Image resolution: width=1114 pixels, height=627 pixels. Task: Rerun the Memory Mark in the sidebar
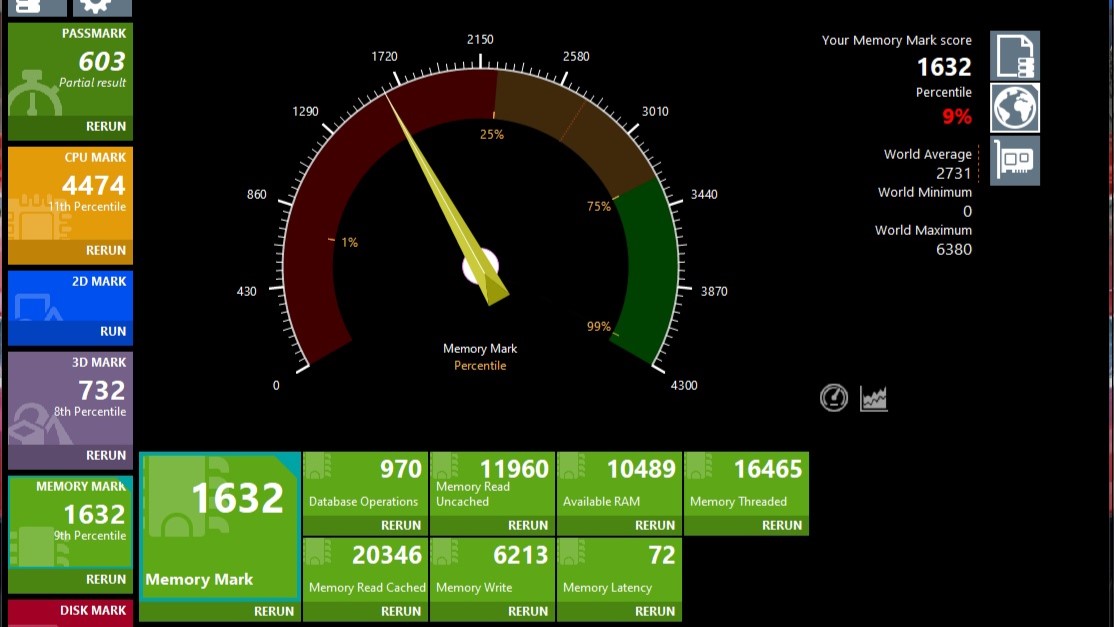coord(106,579)
